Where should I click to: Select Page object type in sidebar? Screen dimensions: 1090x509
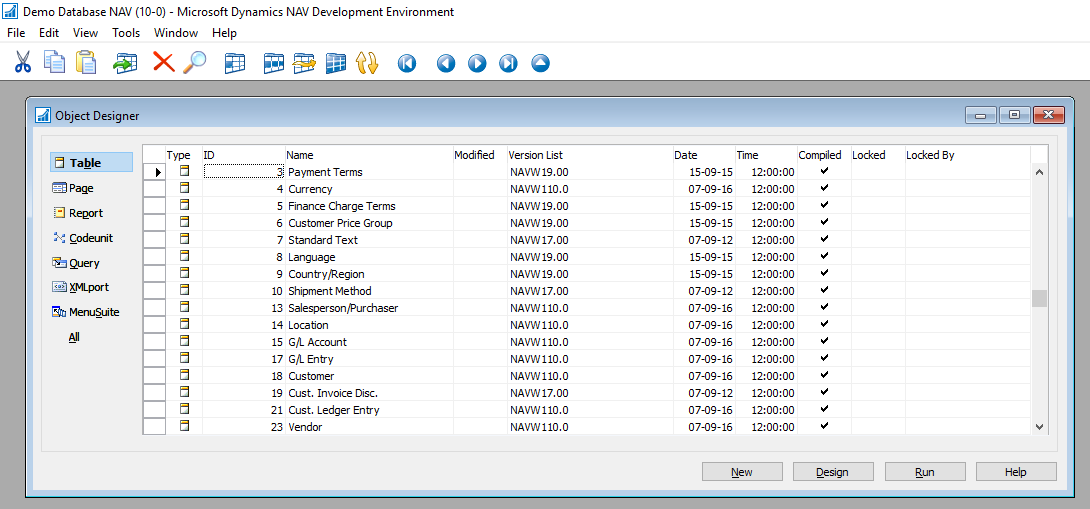click(x=73, y=188)
